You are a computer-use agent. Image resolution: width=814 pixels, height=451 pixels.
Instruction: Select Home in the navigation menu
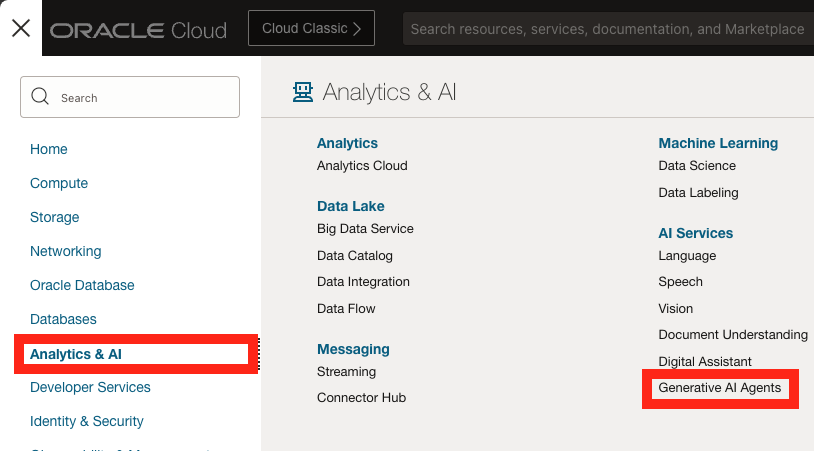coord(49,149)
